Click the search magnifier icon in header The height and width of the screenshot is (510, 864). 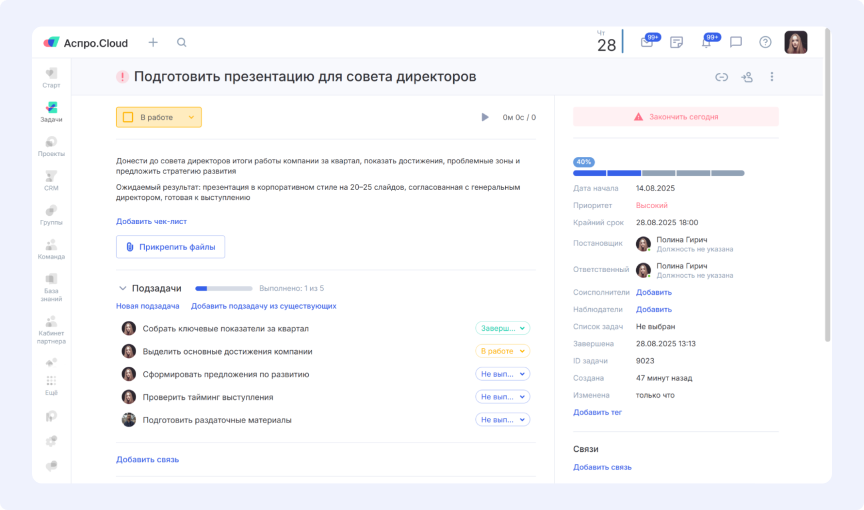181,43
